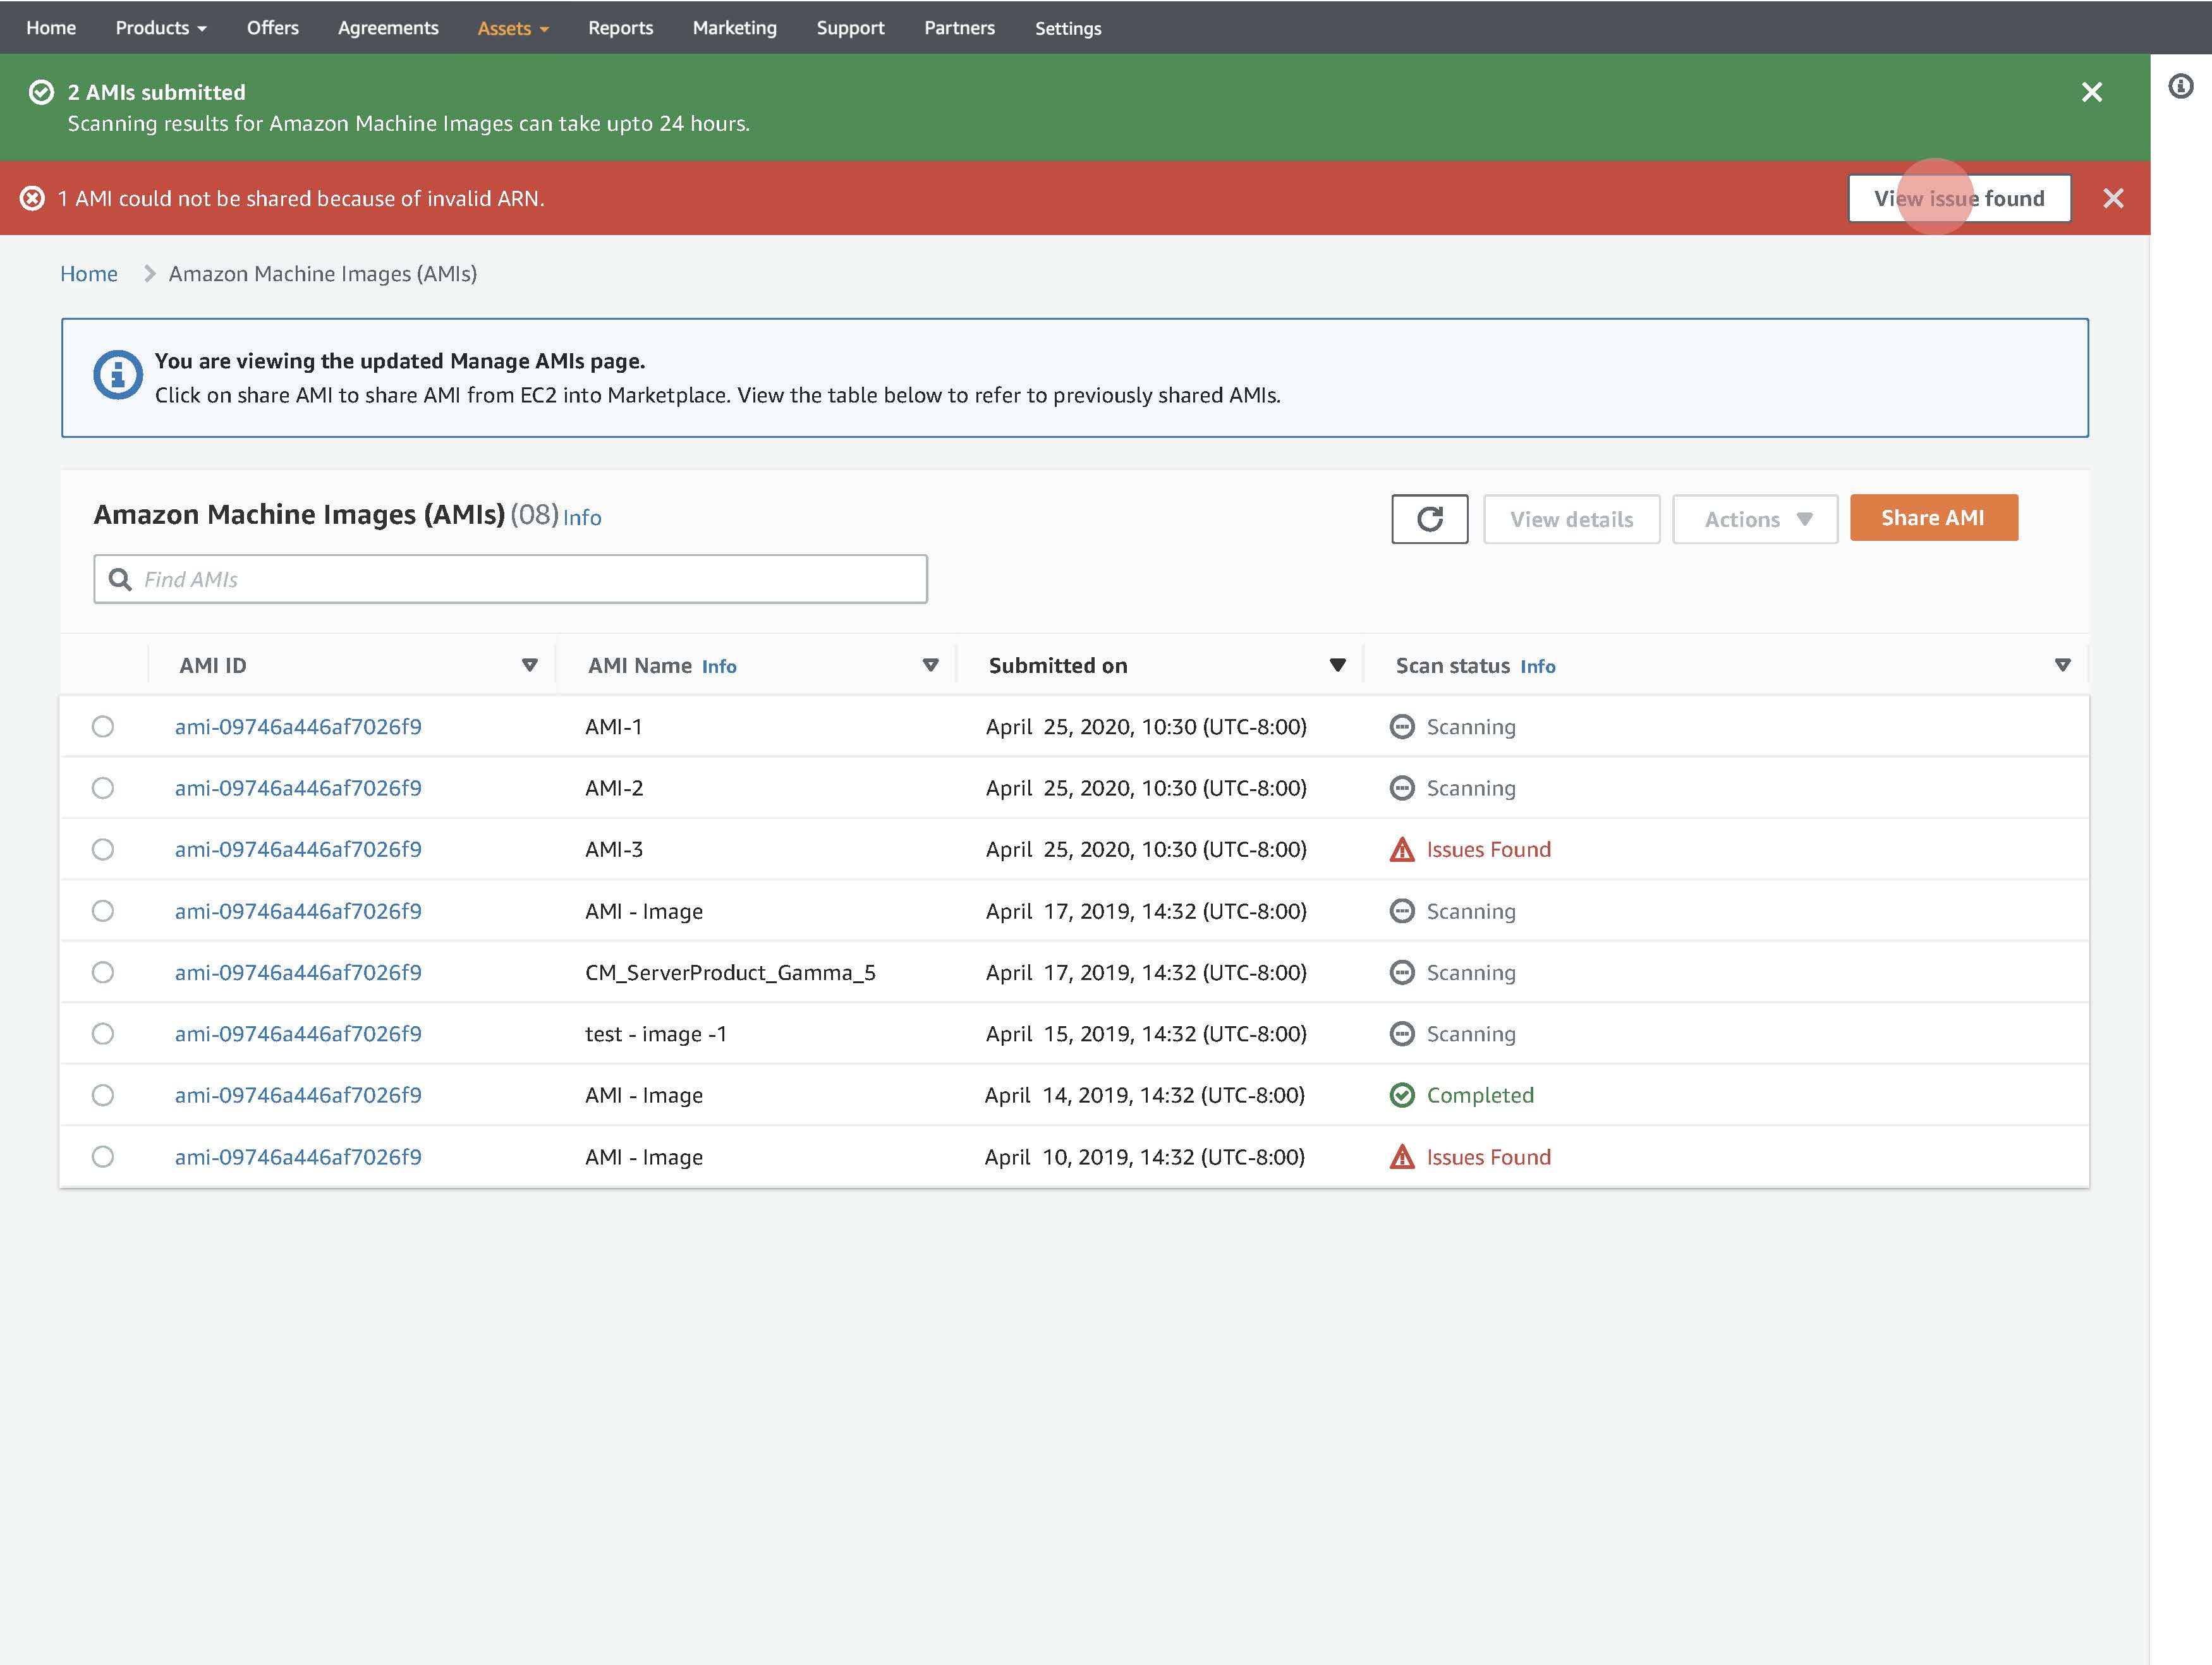This screenshot has width=2212, height=1665.
Task: Open the Products menu
Action: point(160,28)
